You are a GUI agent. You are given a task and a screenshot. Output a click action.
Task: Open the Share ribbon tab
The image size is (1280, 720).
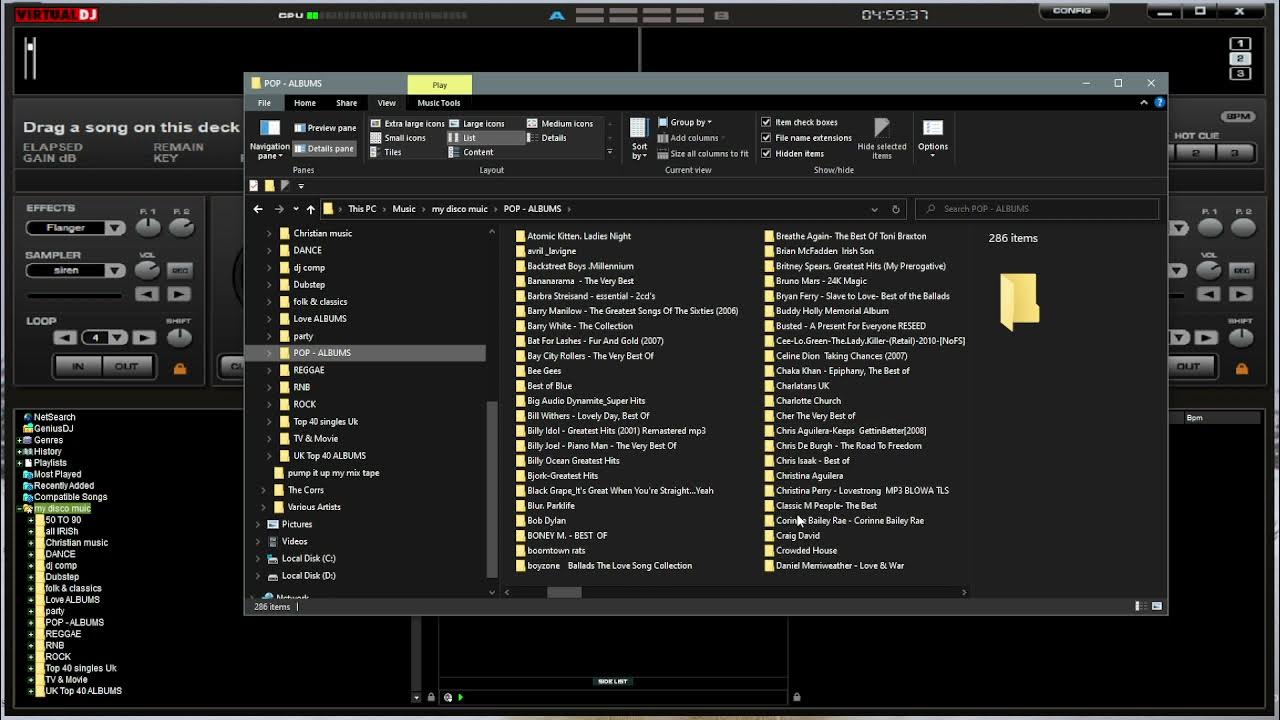tap(346, 103)
